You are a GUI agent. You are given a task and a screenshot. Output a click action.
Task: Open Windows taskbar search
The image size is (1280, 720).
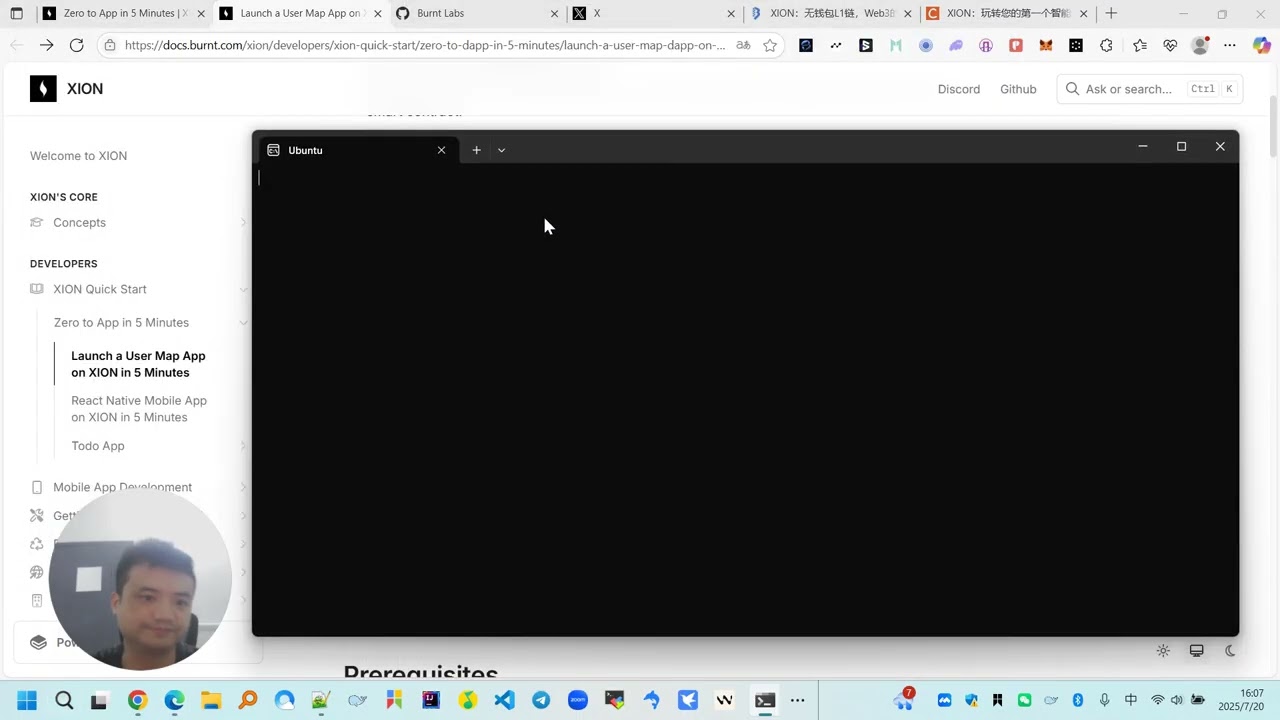click(x=64, y=700)
